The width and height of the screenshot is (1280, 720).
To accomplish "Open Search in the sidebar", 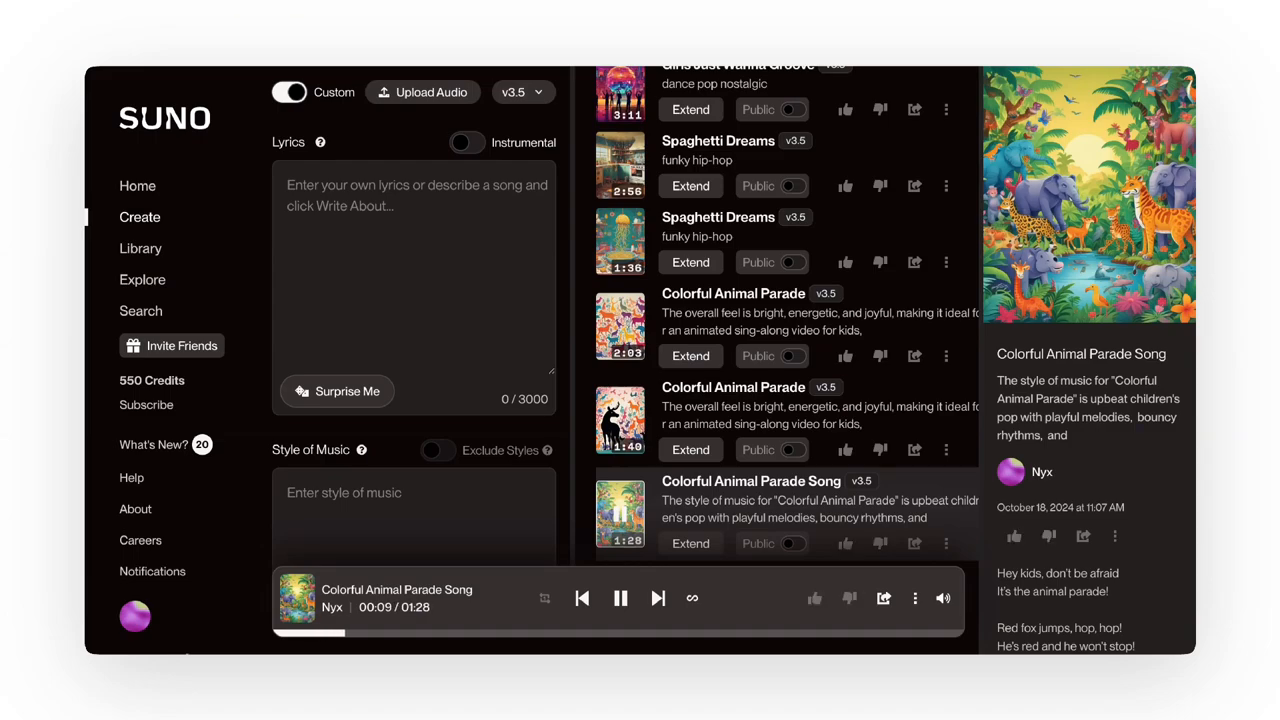I will [141, 311].
